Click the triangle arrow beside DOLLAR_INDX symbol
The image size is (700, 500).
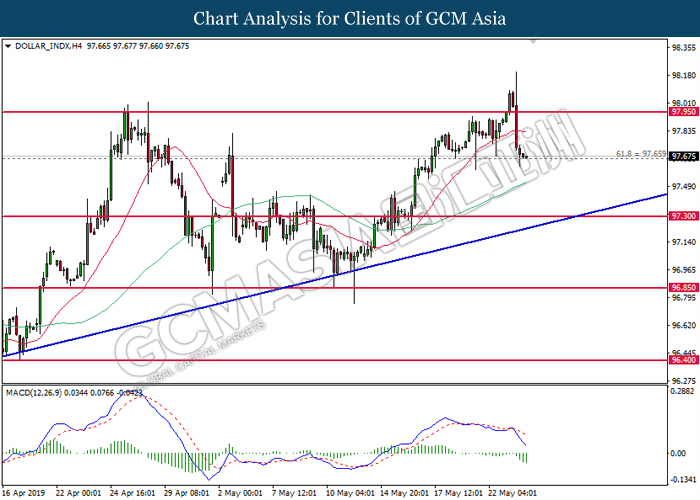coord(9,46)
